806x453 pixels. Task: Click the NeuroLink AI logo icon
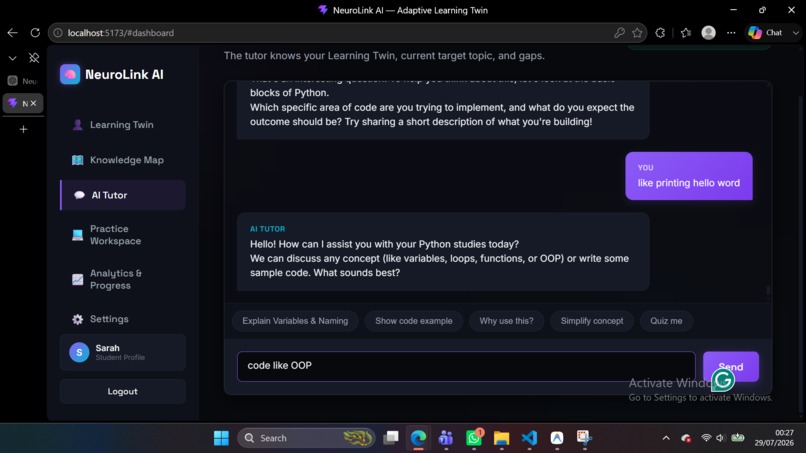pos(70,75)
